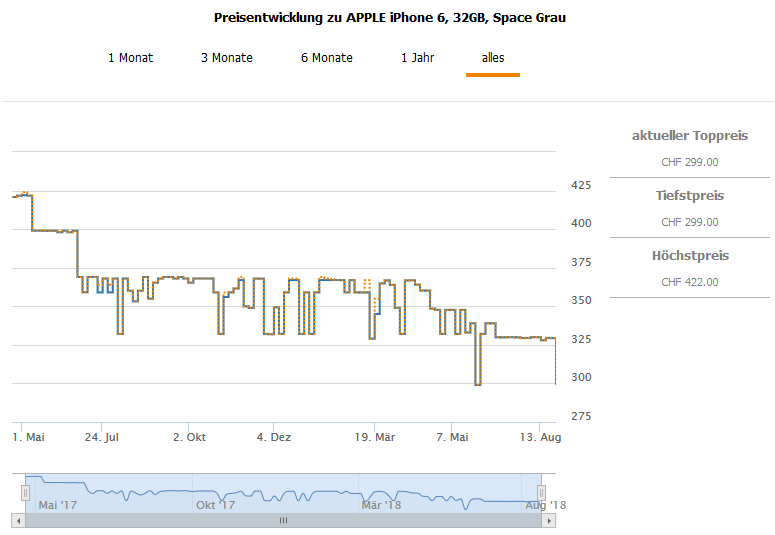Click 'Mär '18' area in the navigator
The height and width of the screenshot is (535, 775).
click(x=381, y=505)
